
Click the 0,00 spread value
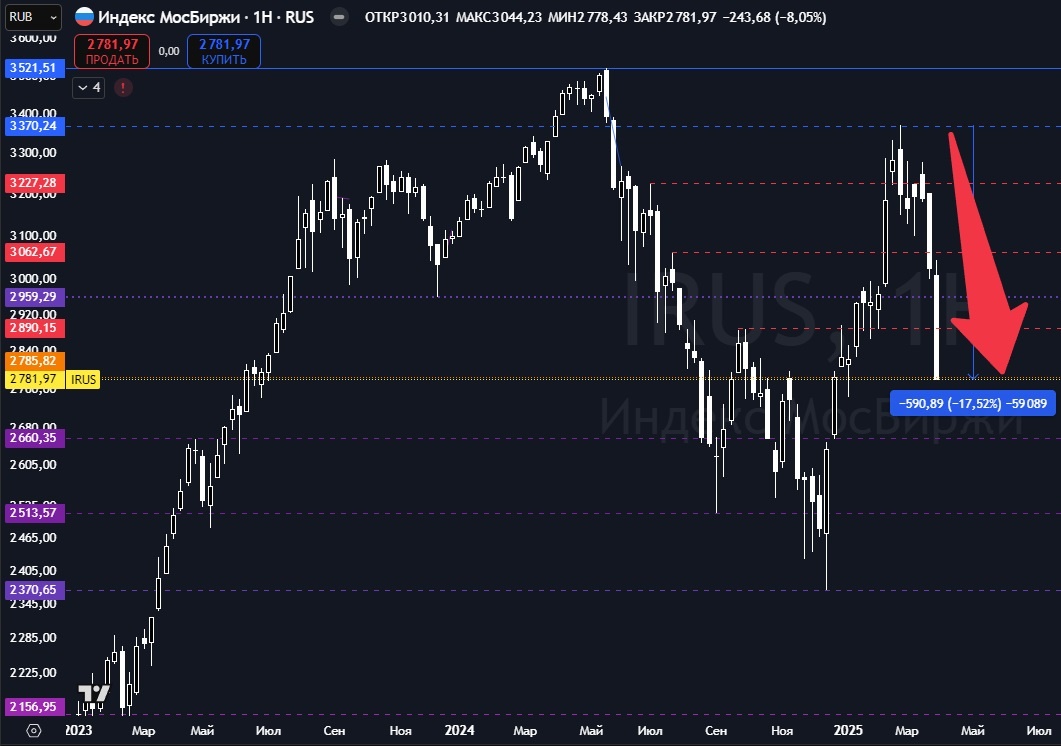pos(168,51)
